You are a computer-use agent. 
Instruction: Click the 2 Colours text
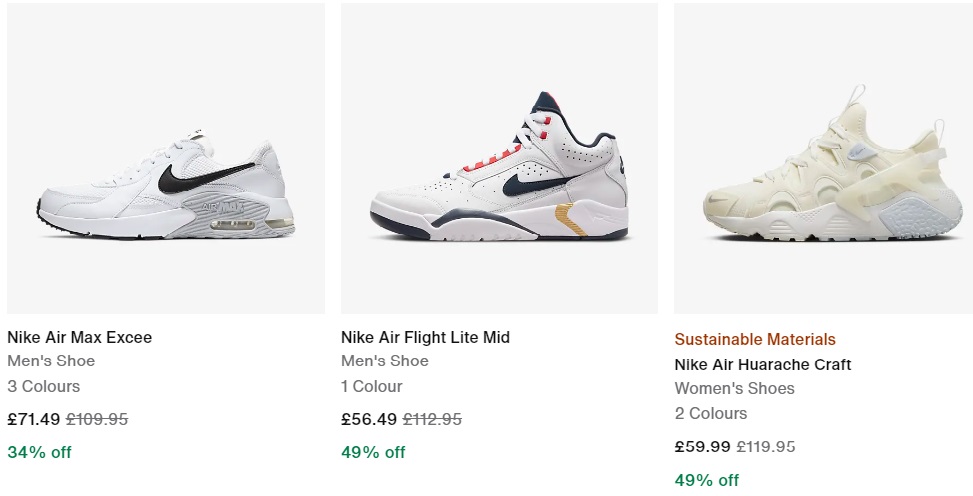[711, 413]
